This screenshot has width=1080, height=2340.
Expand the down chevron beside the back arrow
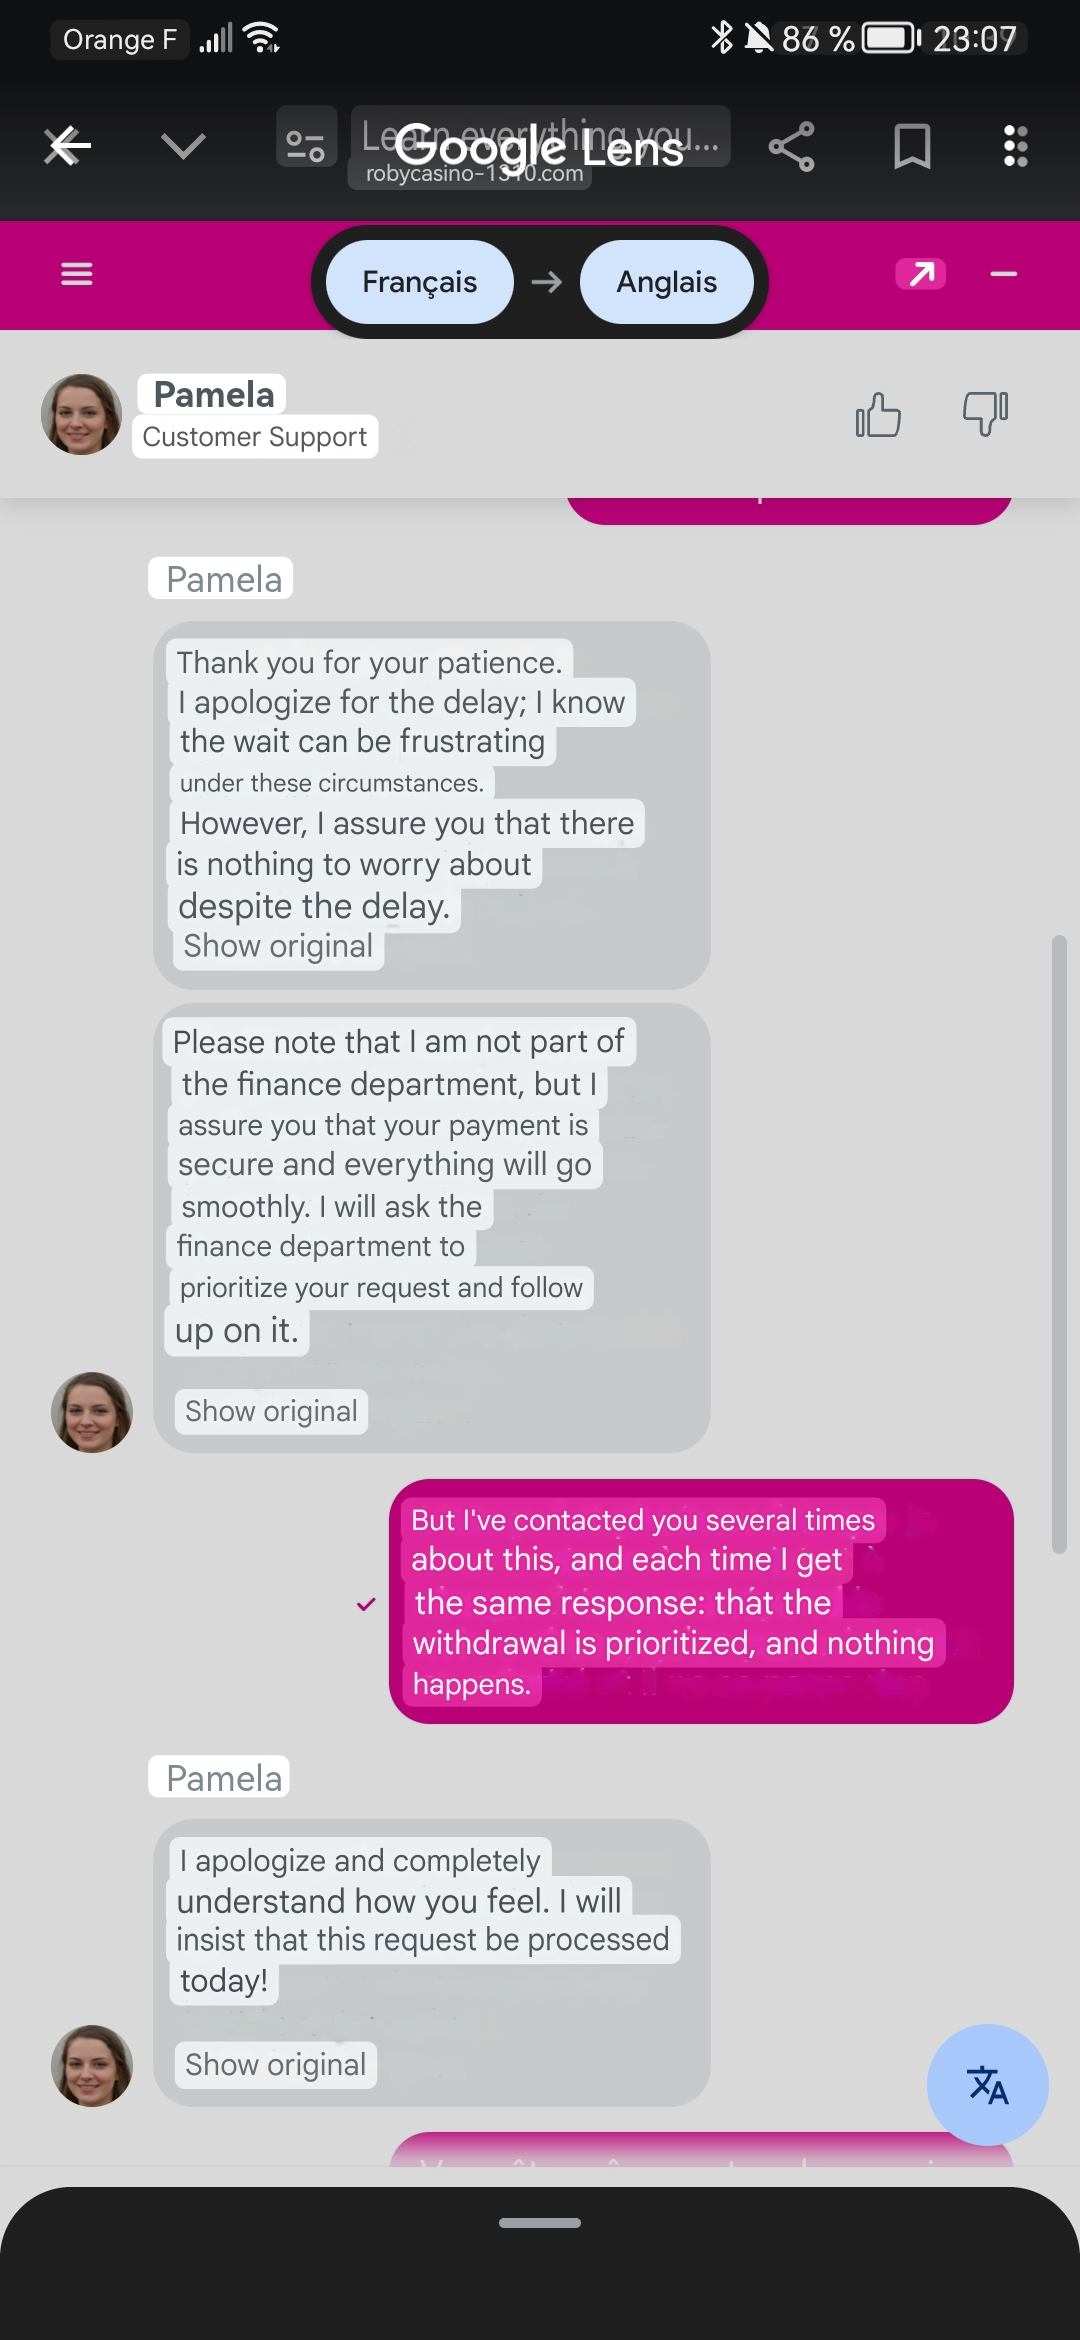coord(183,147)
